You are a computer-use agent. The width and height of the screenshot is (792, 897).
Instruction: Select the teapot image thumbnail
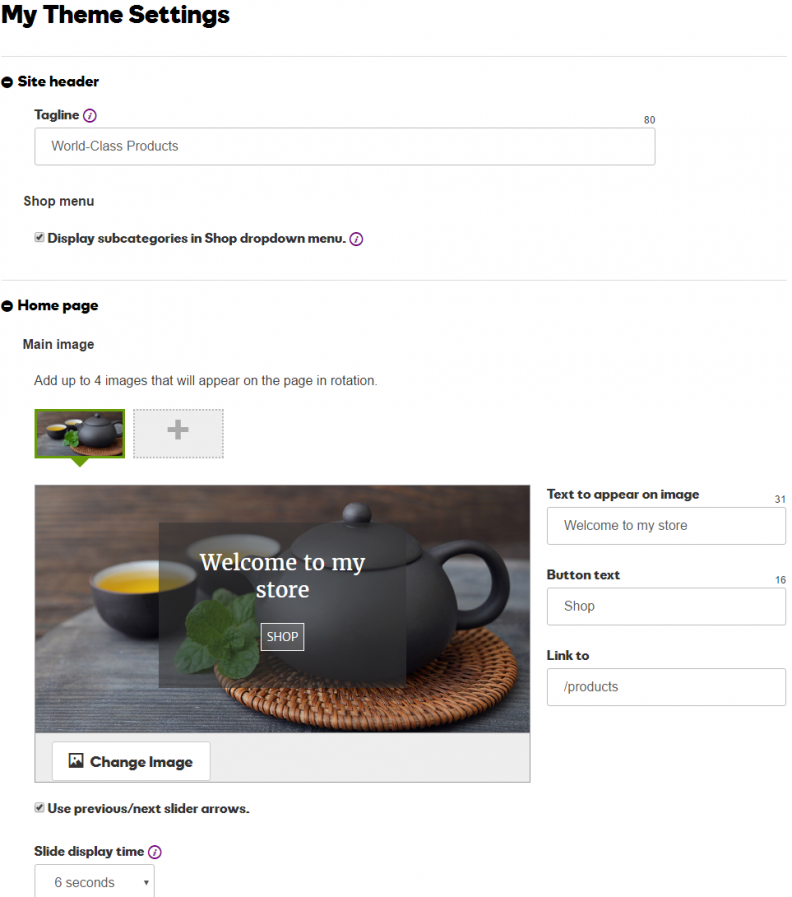point(80,434)
